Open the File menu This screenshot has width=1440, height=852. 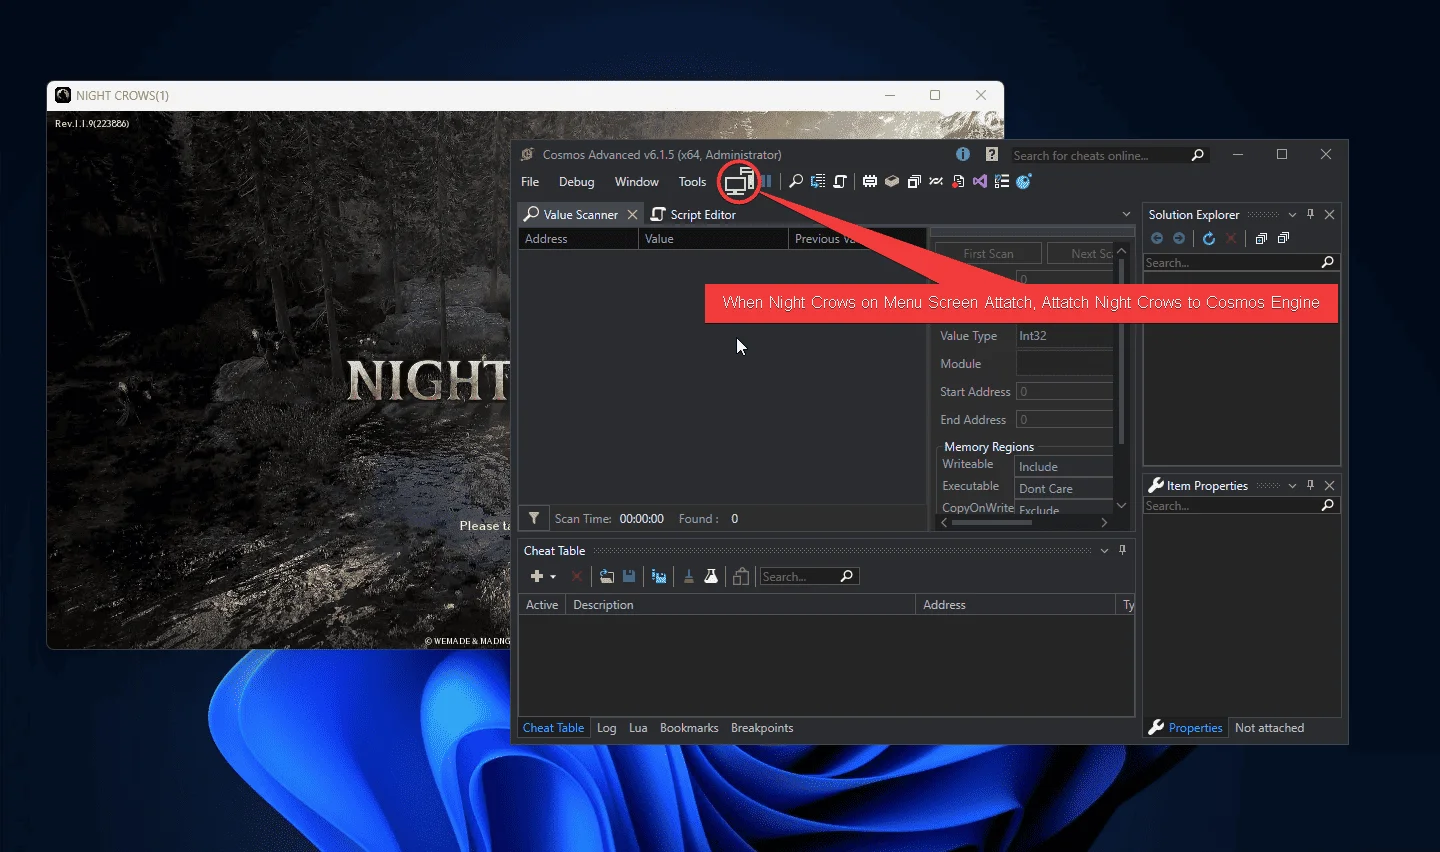(x=530, y=182)
